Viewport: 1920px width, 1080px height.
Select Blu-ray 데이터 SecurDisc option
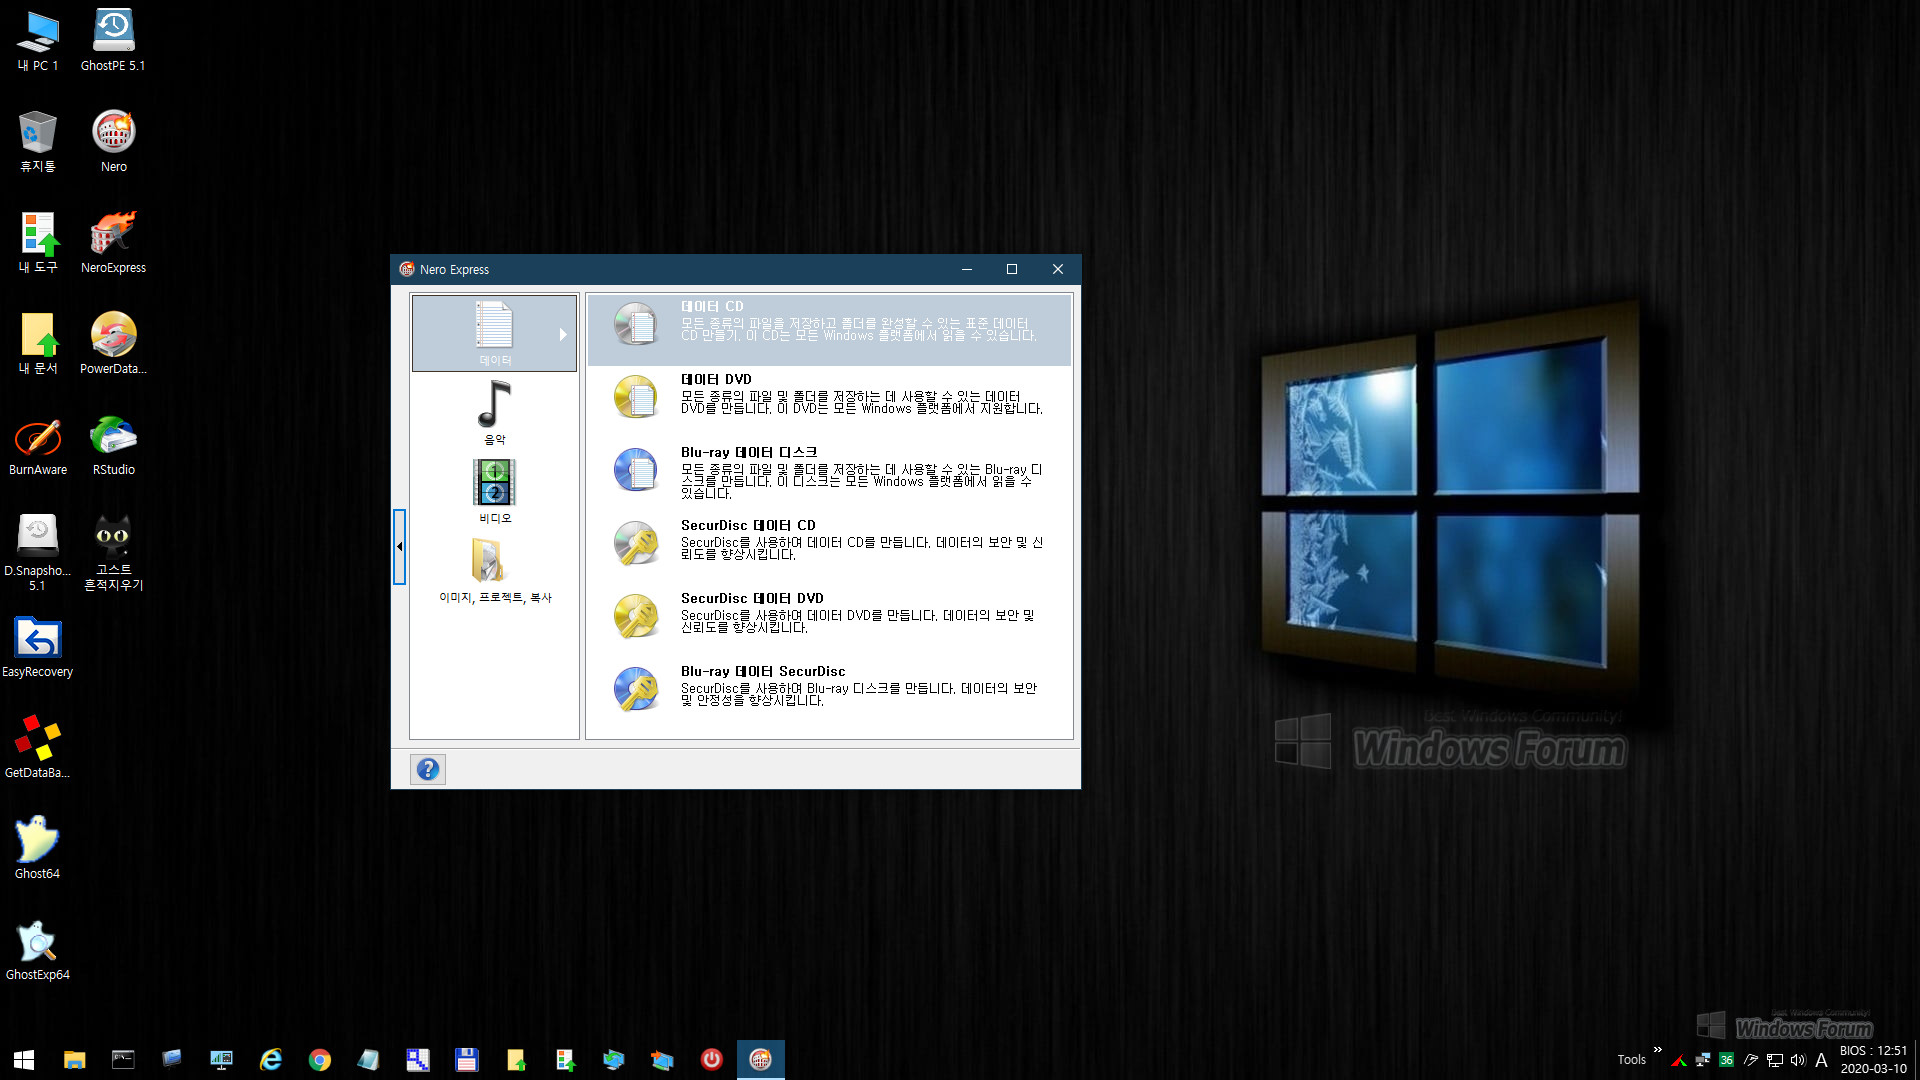(829, 694)
